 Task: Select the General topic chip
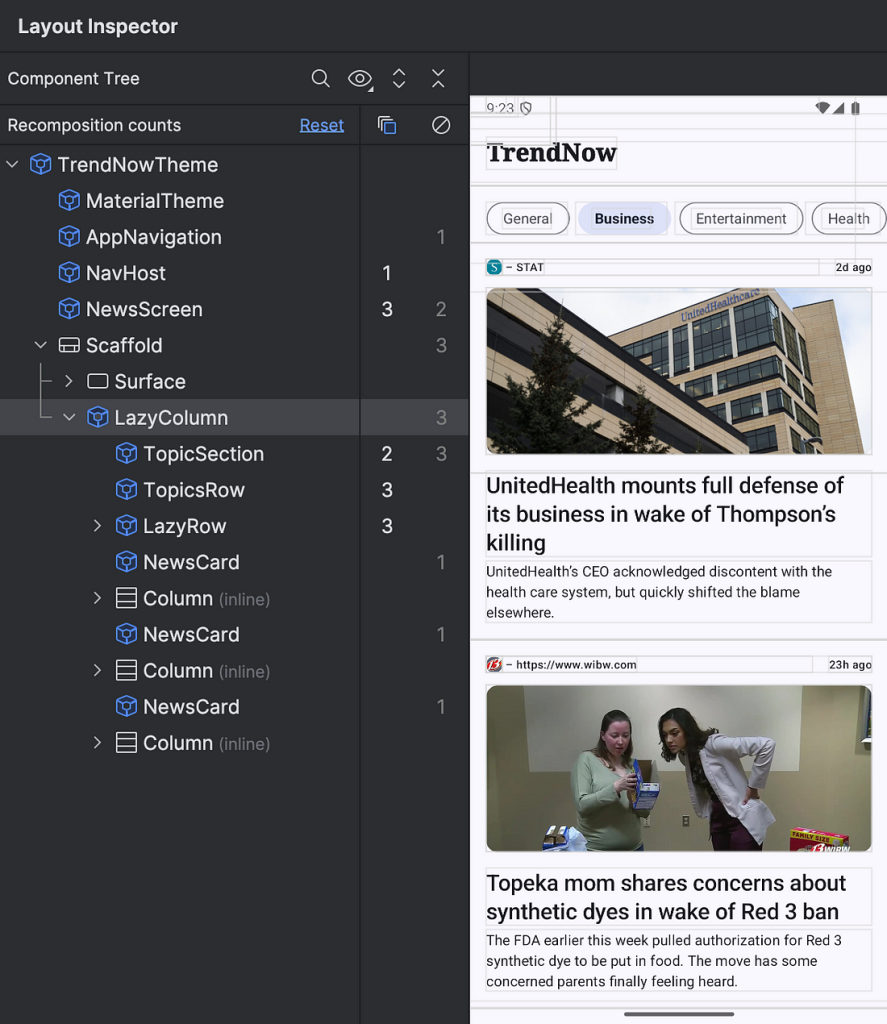point(527,219)
